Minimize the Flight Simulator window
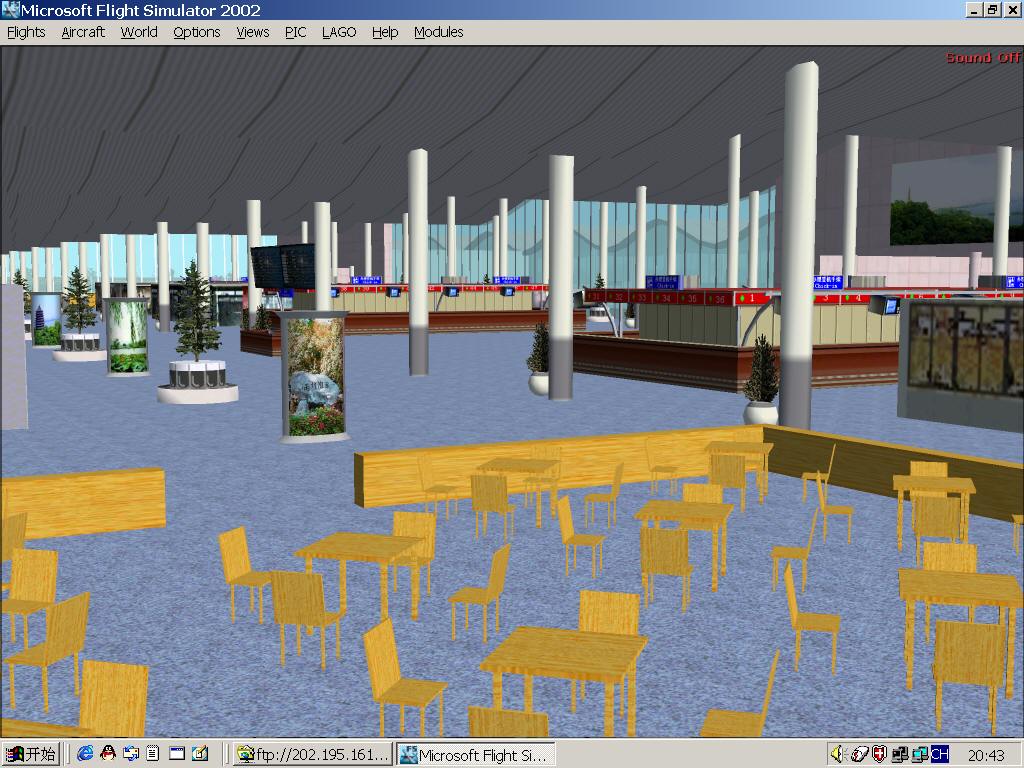The image size is (1024, 768). tap(974, 10)
